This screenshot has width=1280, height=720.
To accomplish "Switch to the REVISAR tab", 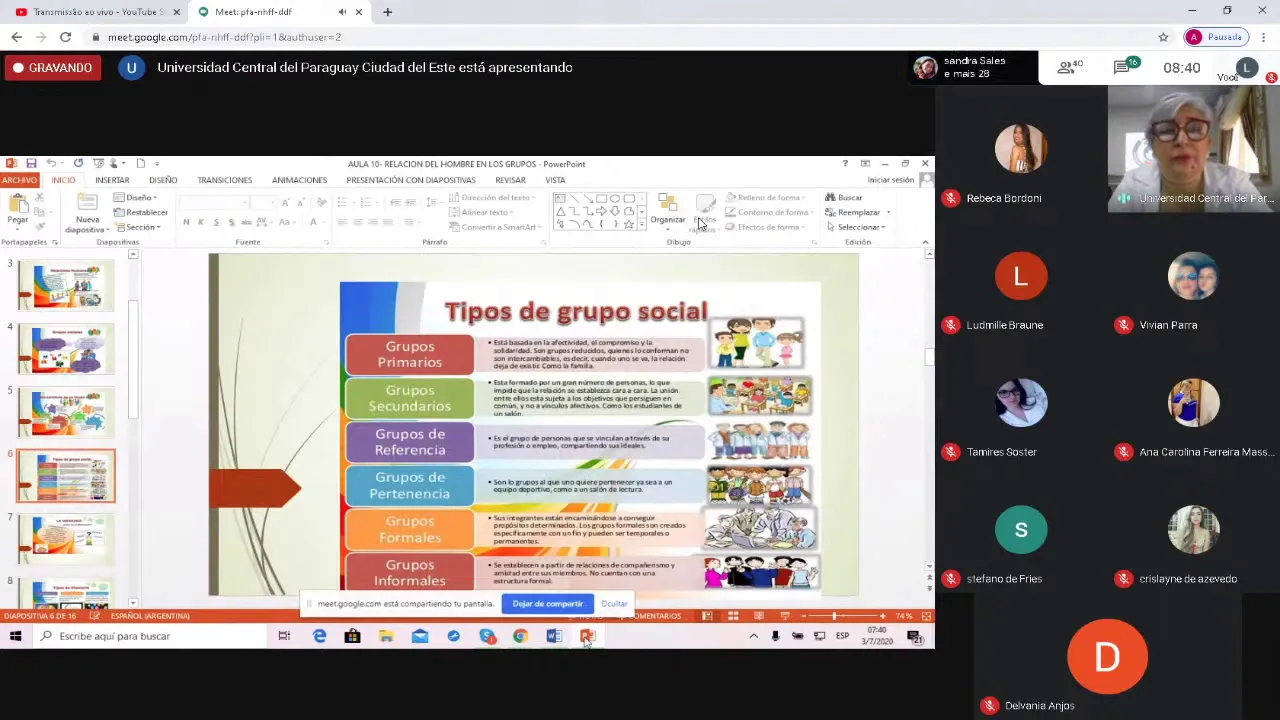I will (510, 180).
